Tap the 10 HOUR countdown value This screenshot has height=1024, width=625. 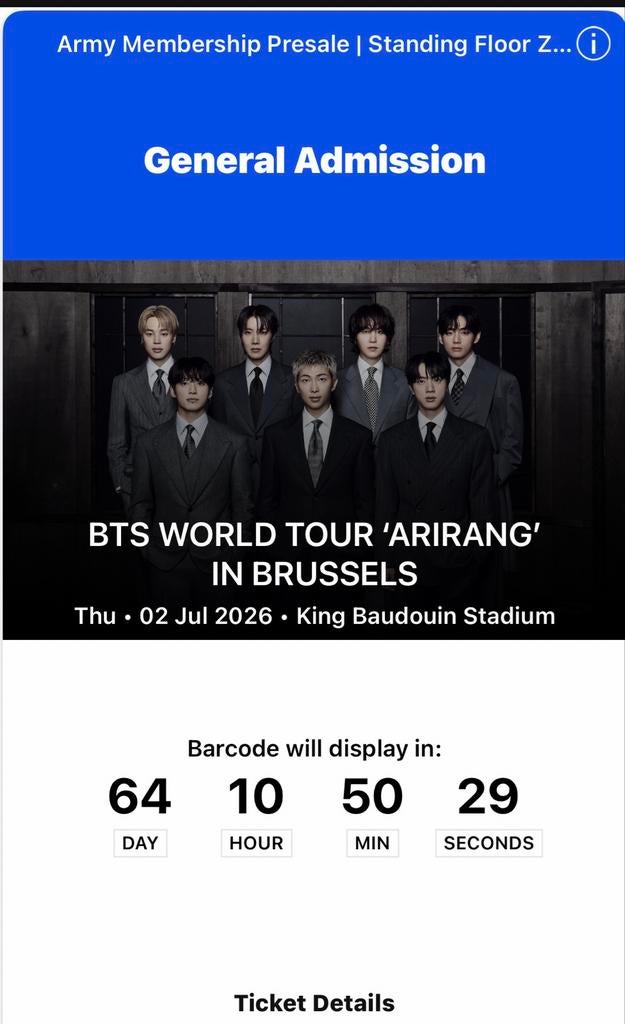256,795
